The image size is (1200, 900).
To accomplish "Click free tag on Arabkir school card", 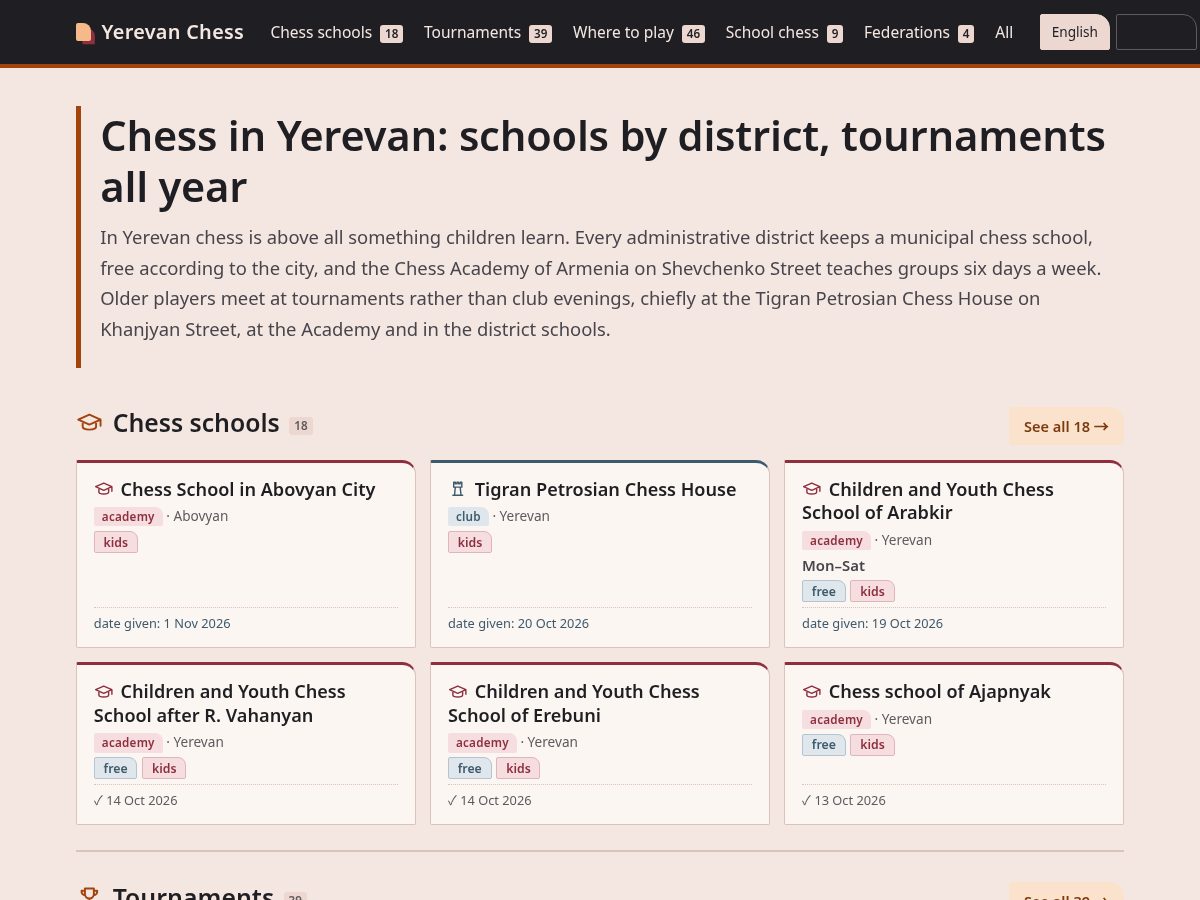I will coord(824,591).
